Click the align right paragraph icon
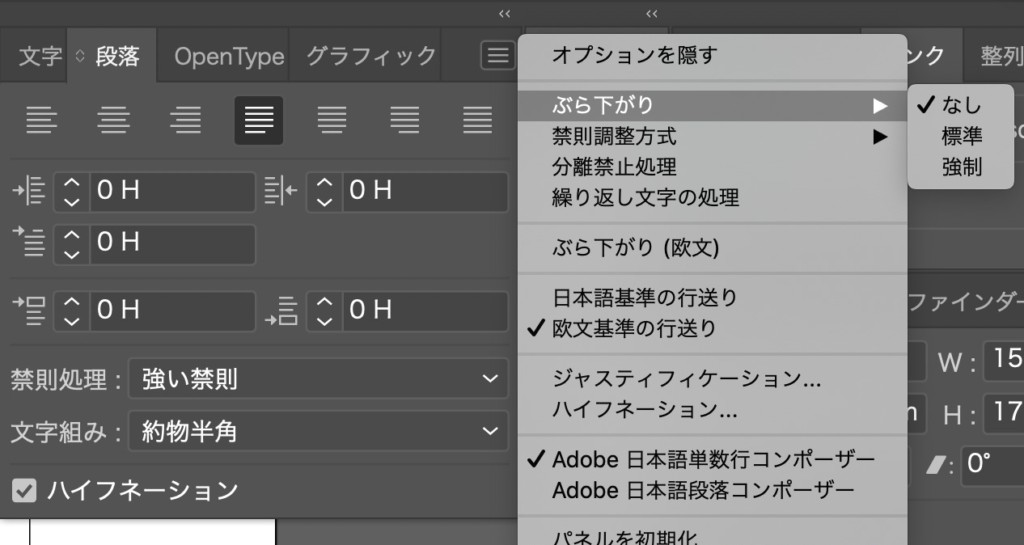Viewport: 1024px width, 545px height. coord(186,121)
